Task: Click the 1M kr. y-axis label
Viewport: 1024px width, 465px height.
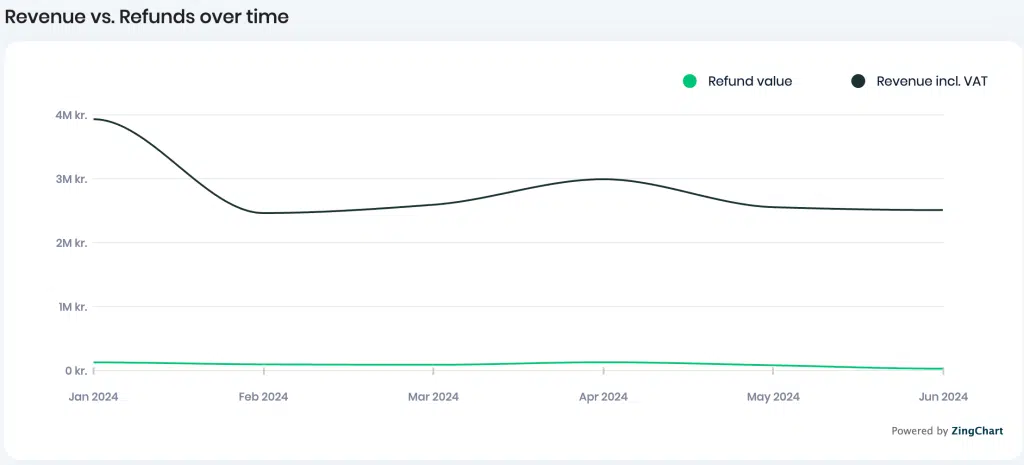Action: tap(71, 306)
